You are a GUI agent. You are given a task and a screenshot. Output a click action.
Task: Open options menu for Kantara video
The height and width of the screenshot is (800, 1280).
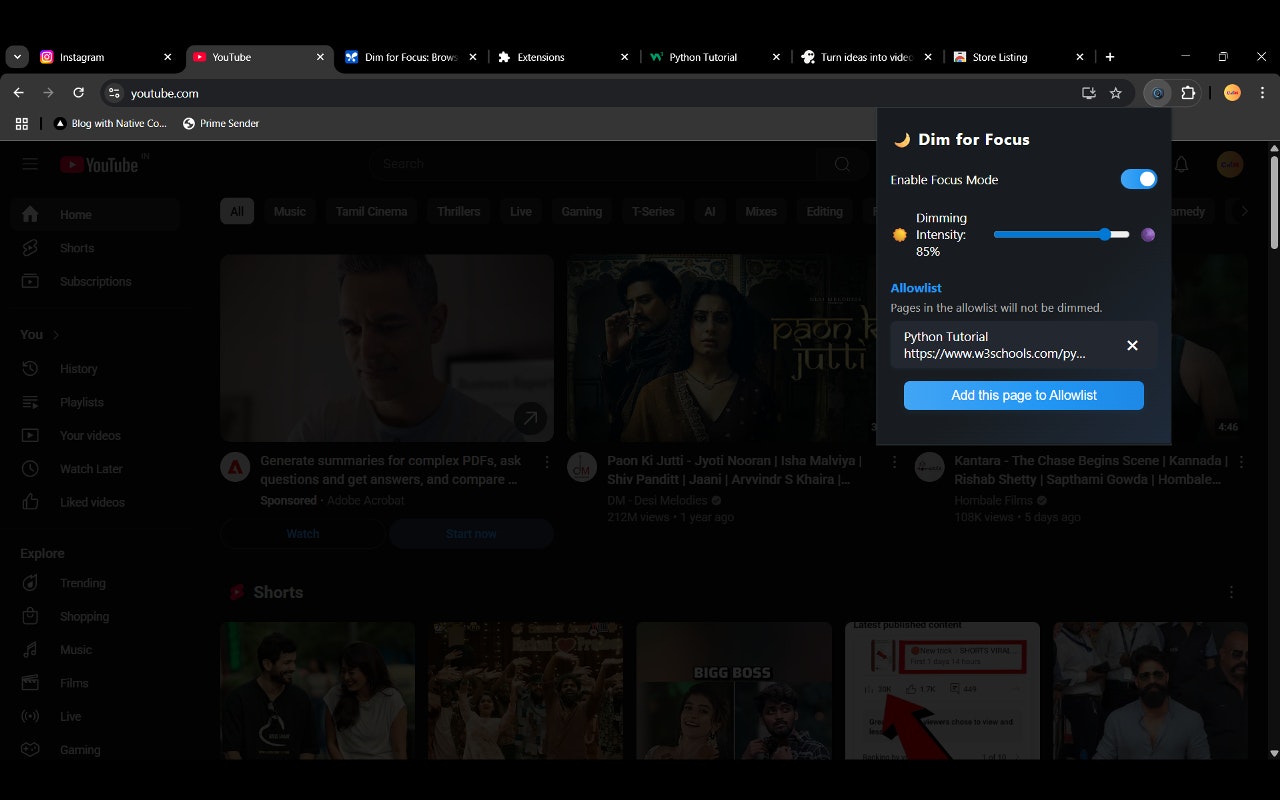pos(1241,462)
